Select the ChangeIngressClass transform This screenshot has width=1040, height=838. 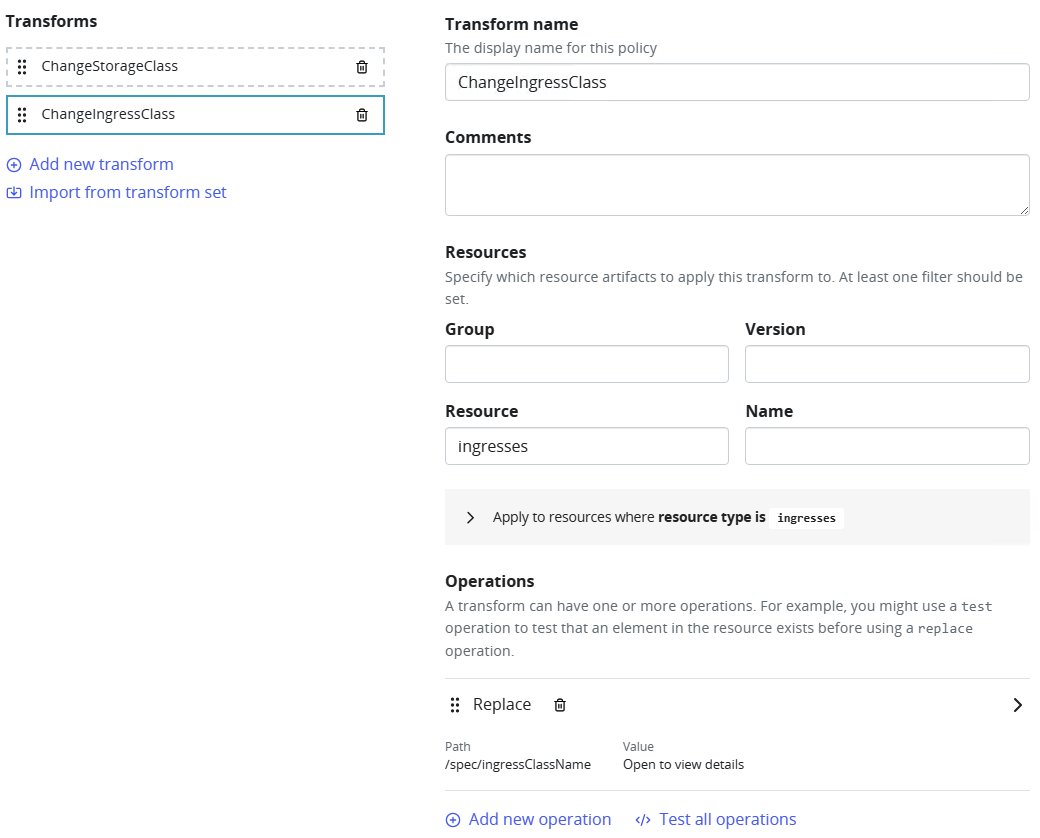[108, 115]
